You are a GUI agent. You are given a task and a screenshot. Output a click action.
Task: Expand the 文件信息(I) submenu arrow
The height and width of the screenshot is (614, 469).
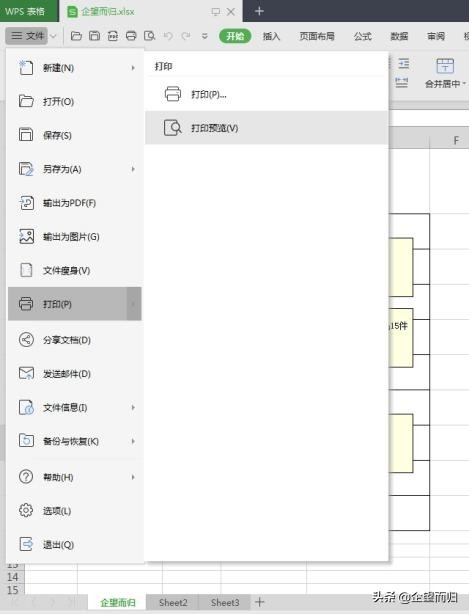pos(133,407)
